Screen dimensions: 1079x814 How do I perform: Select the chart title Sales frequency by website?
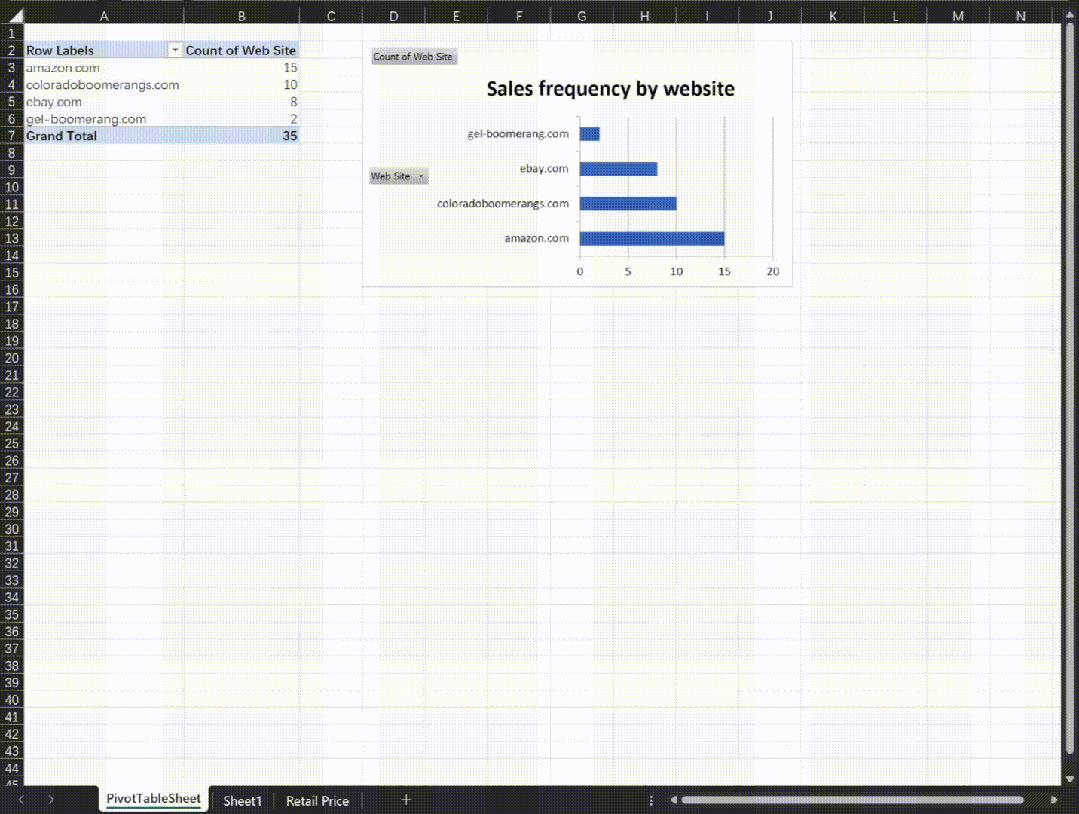point(610,89)
